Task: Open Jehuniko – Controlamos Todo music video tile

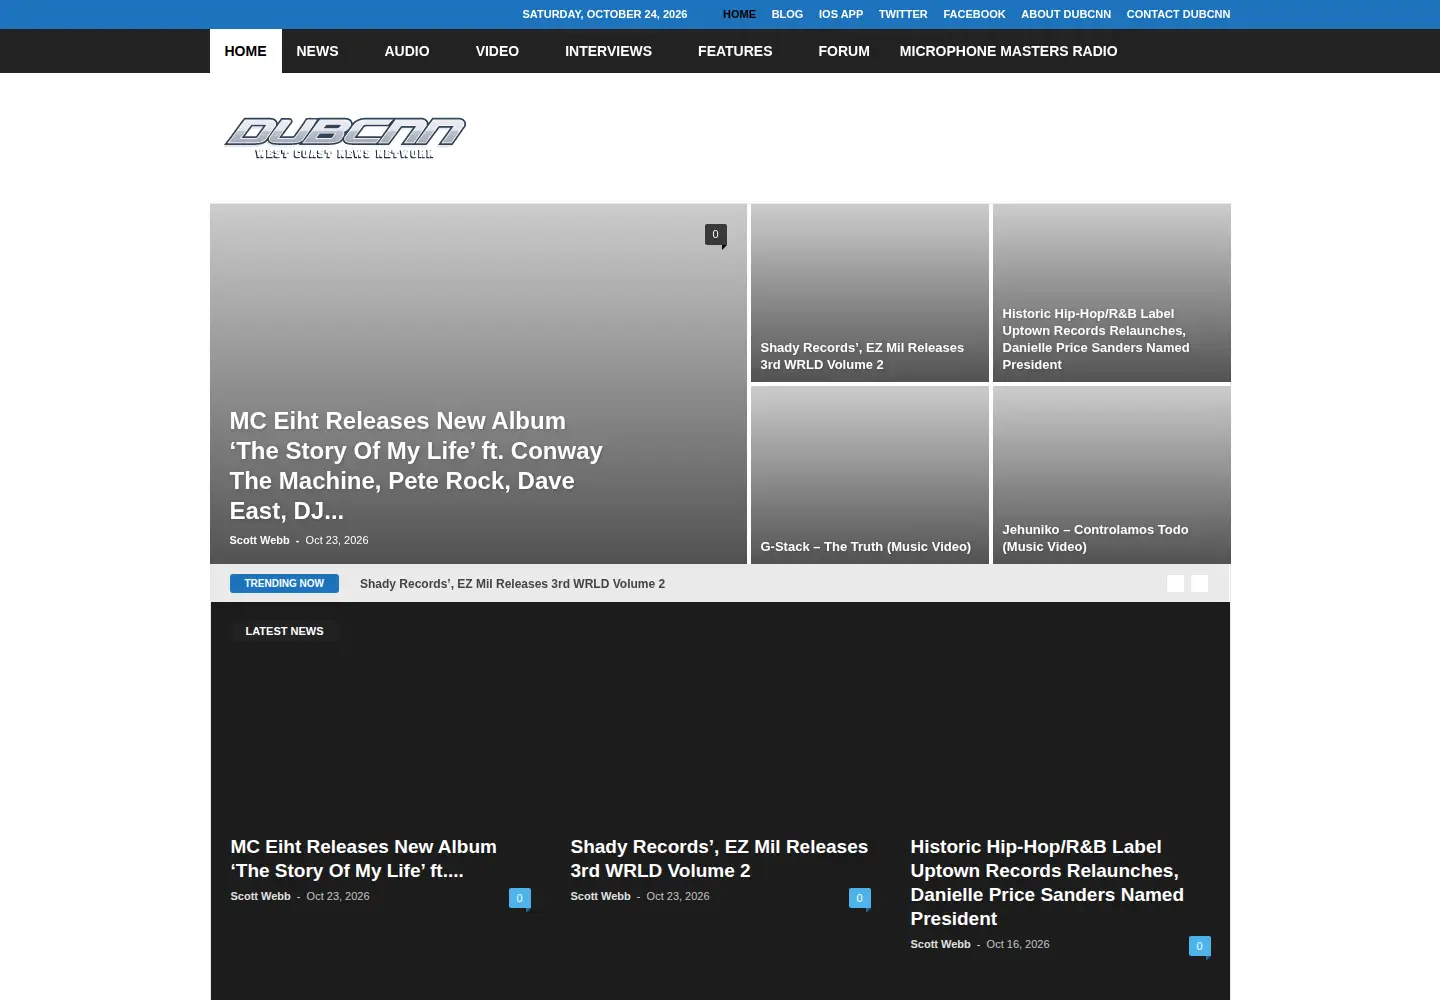Action: tap(1095, 538)
